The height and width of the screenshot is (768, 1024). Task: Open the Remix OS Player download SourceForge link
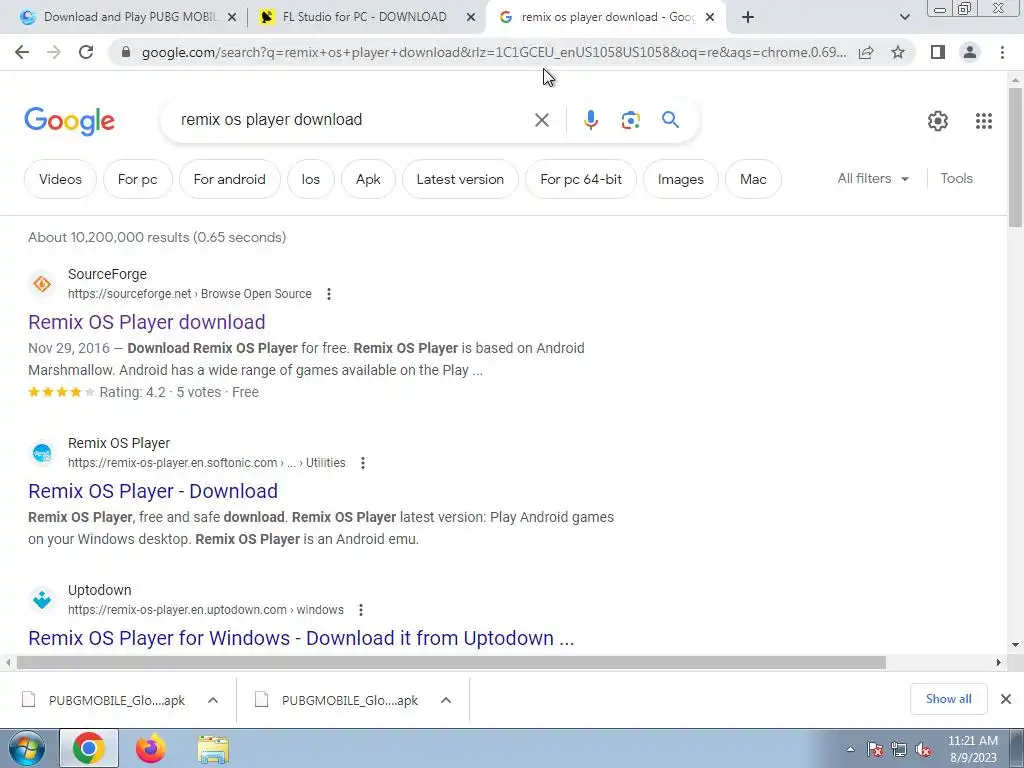[146, 322]
